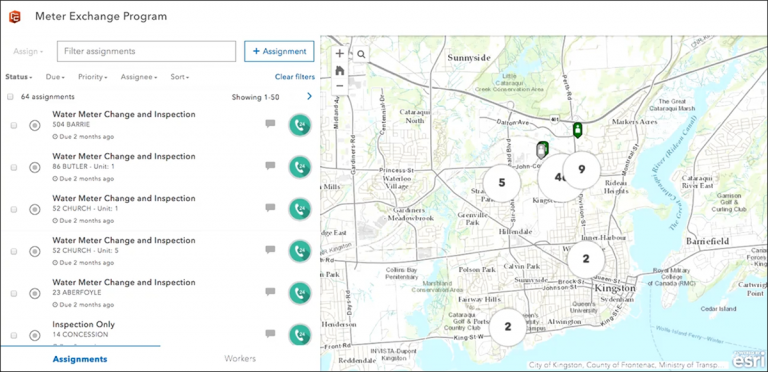Check the 14 CONCESSION assignment

(14, 336)
